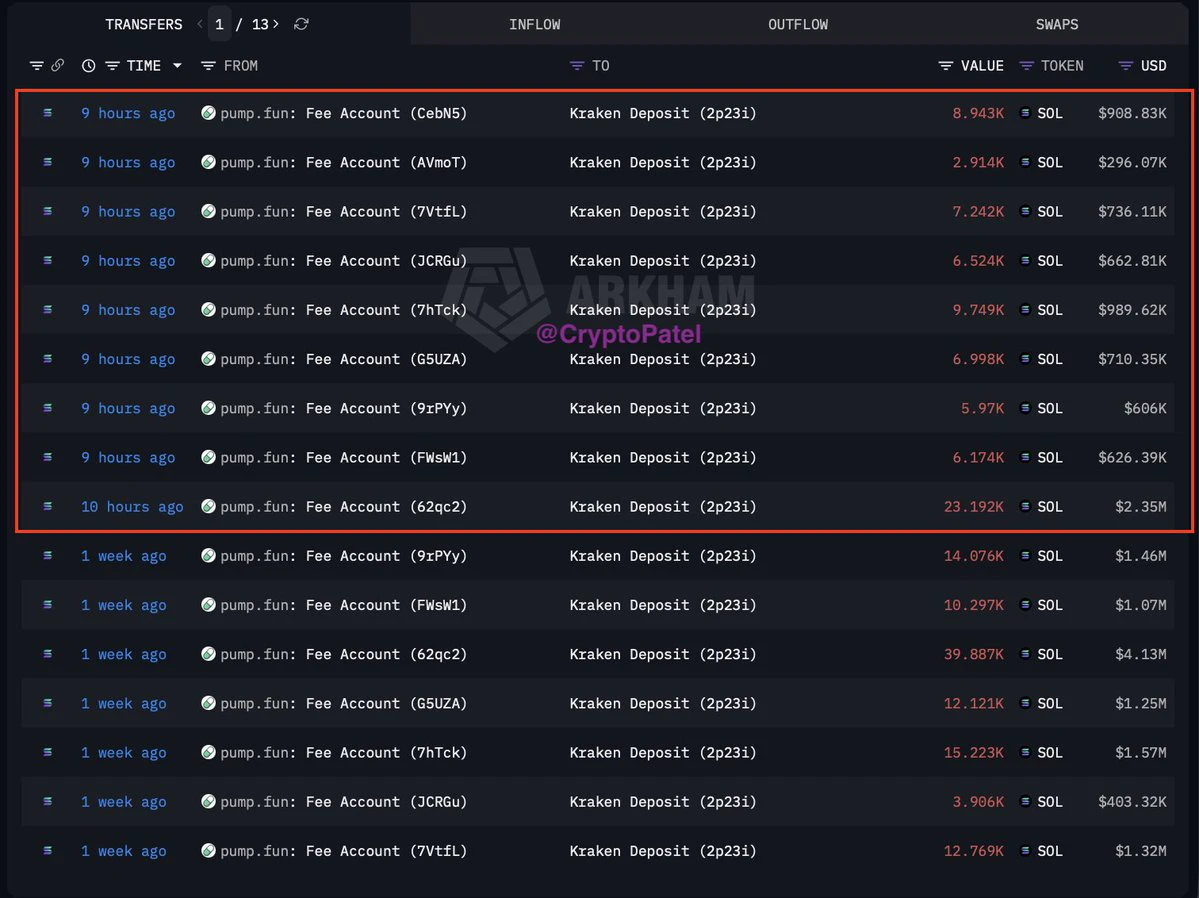The image size is (1199, 898).
Task: Open pump.fun Fee Account (AVmoT) link
Action: pyautogui.click(x=343, y=162)
